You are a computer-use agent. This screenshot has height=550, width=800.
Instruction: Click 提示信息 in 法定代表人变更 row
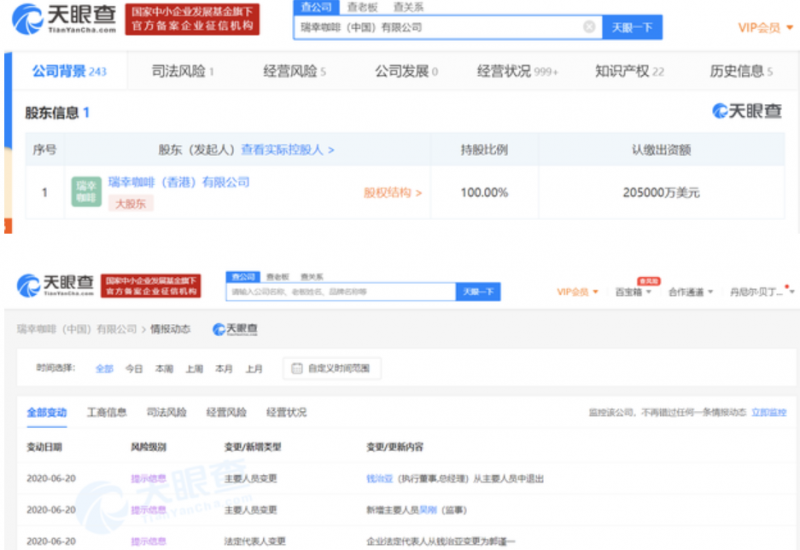click(x=148, y=541)
